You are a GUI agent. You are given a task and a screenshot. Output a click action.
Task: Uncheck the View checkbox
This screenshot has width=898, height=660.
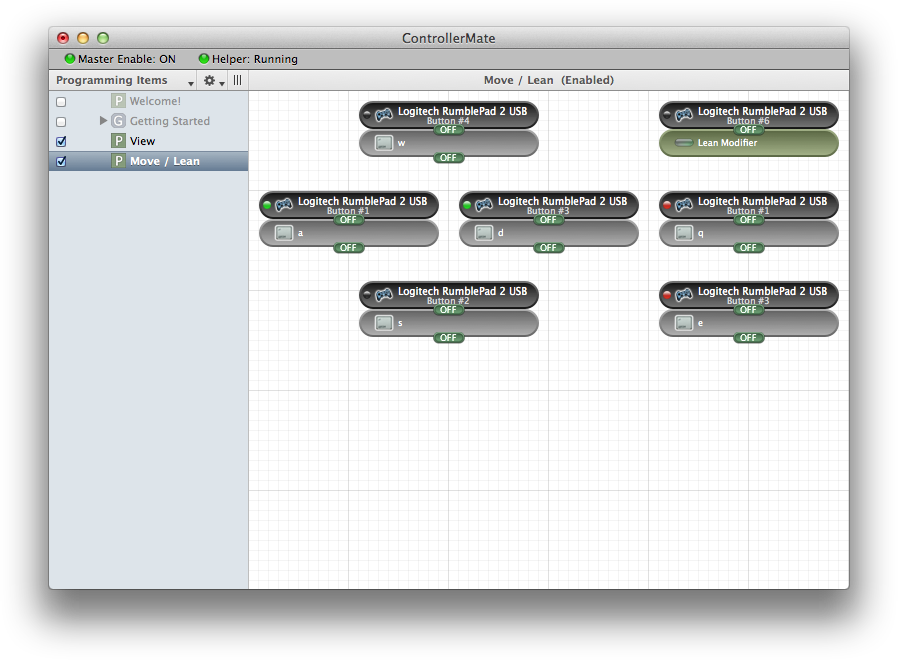(61, 142)
